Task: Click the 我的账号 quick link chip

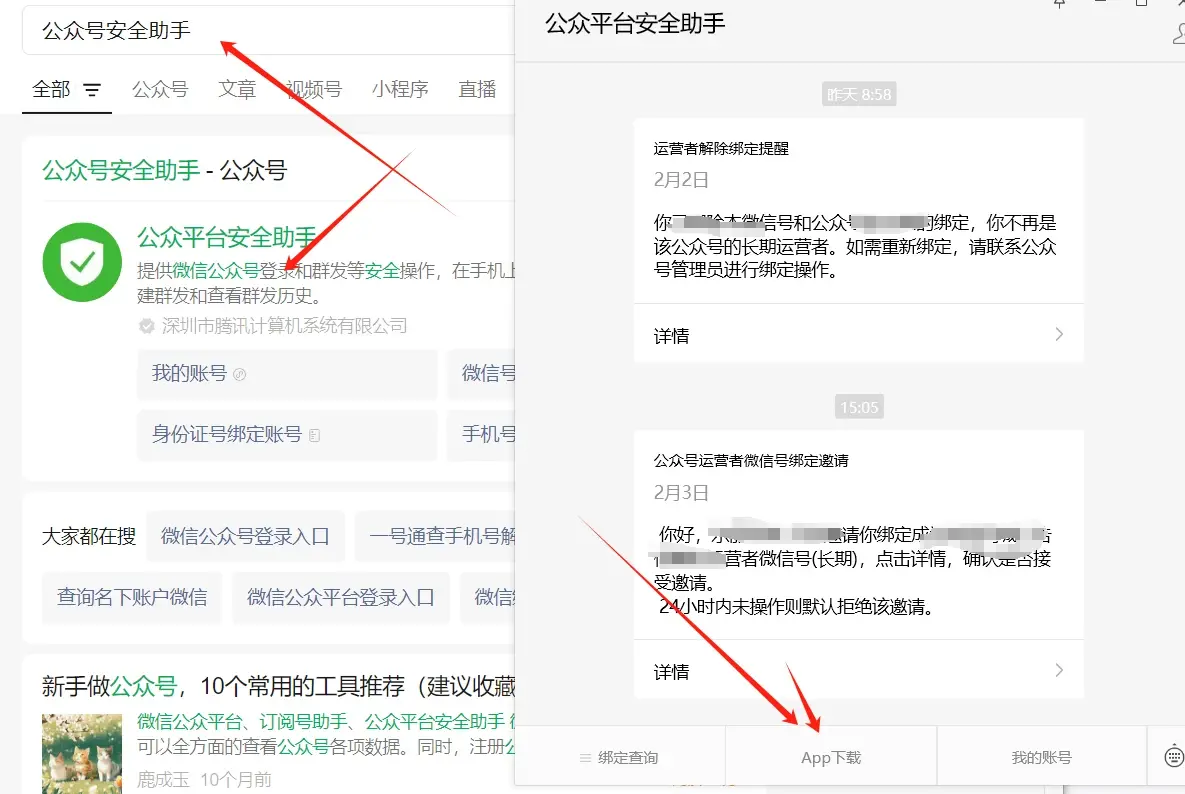Action: (287, 374)
